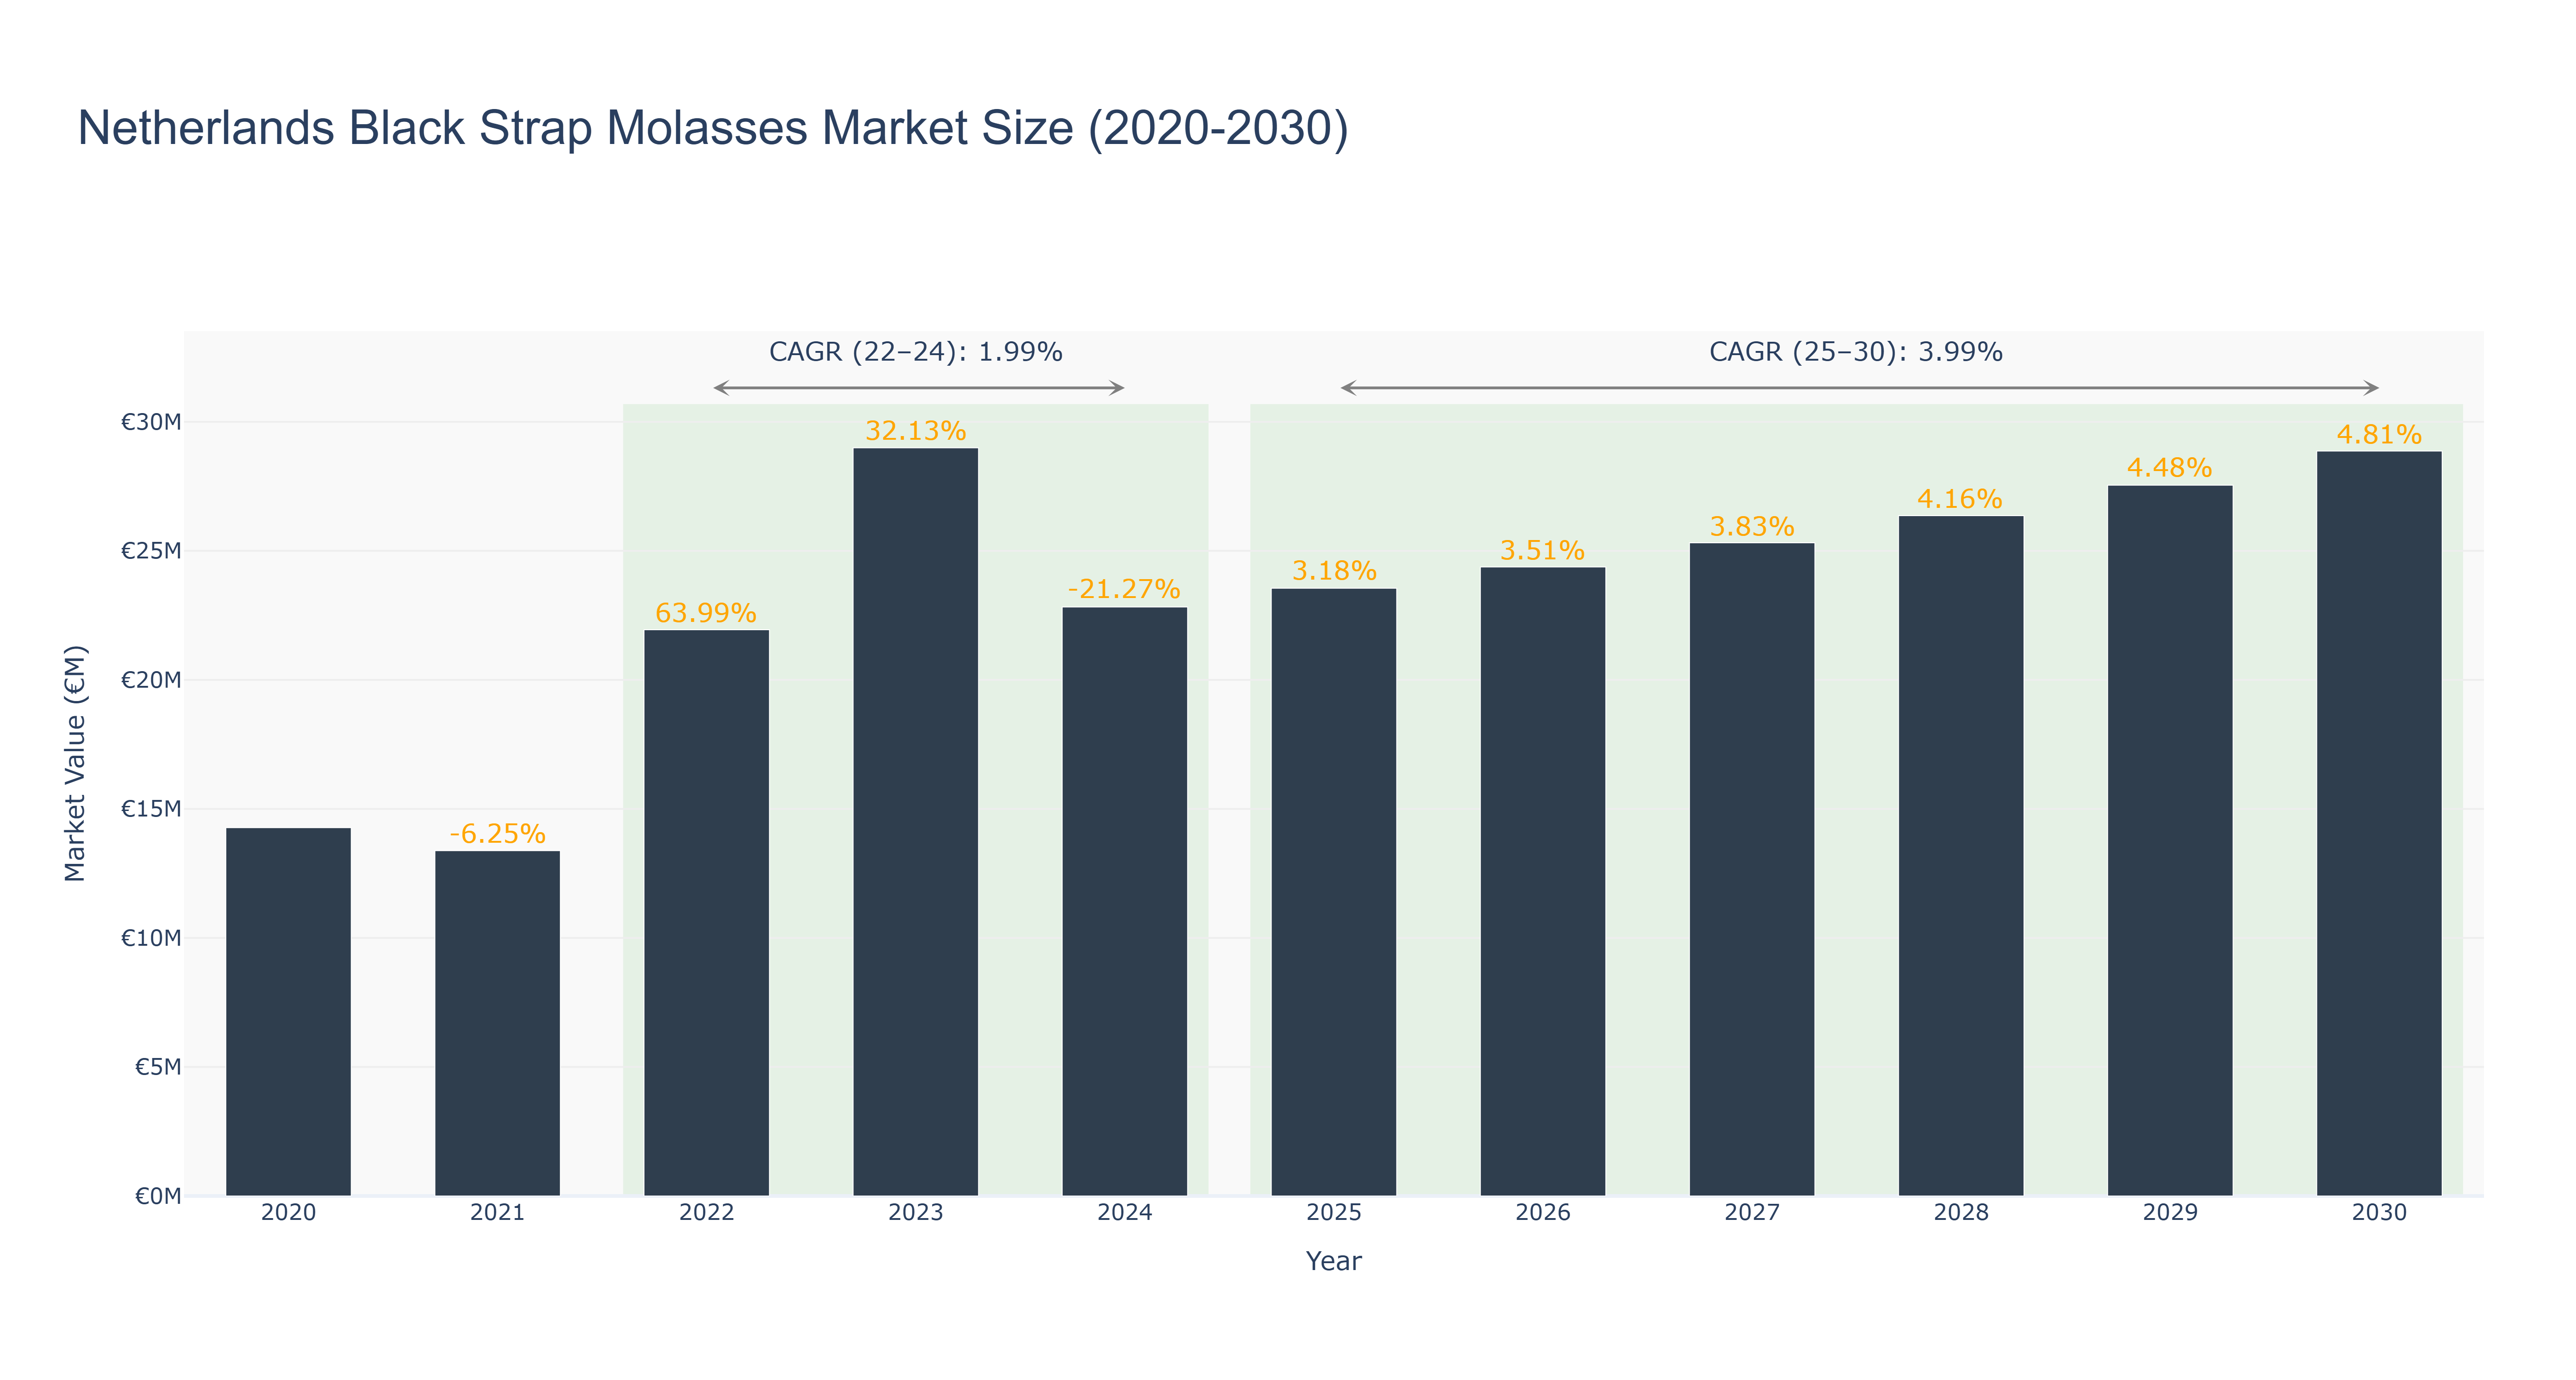Click the '2029' x-axis label
The height and width of the screenshot is (1380, 2576).
point(2169,1213)
